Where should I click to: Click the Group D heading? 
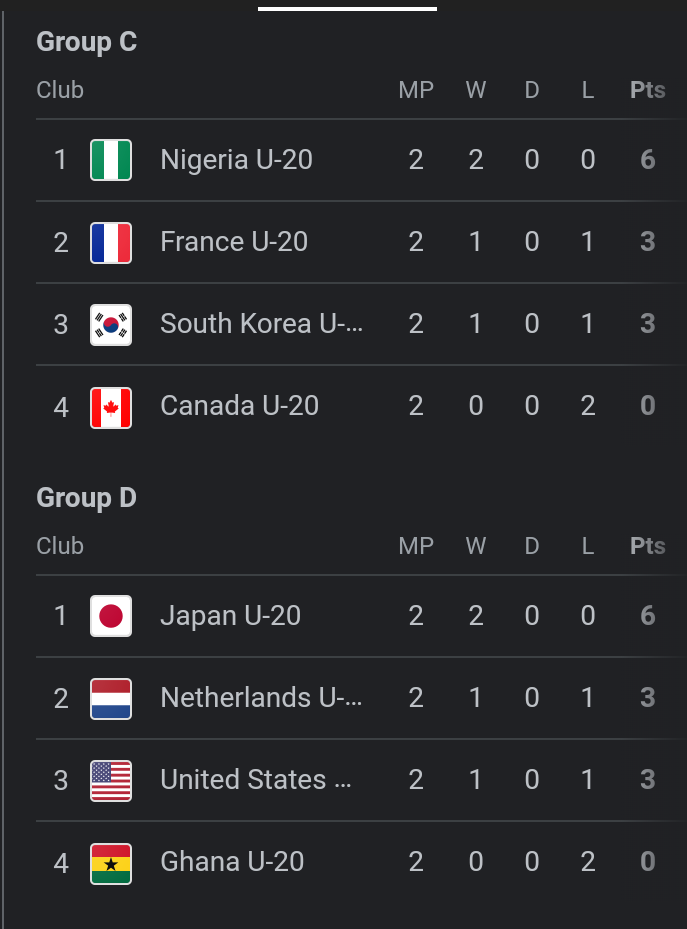point(87,498)
